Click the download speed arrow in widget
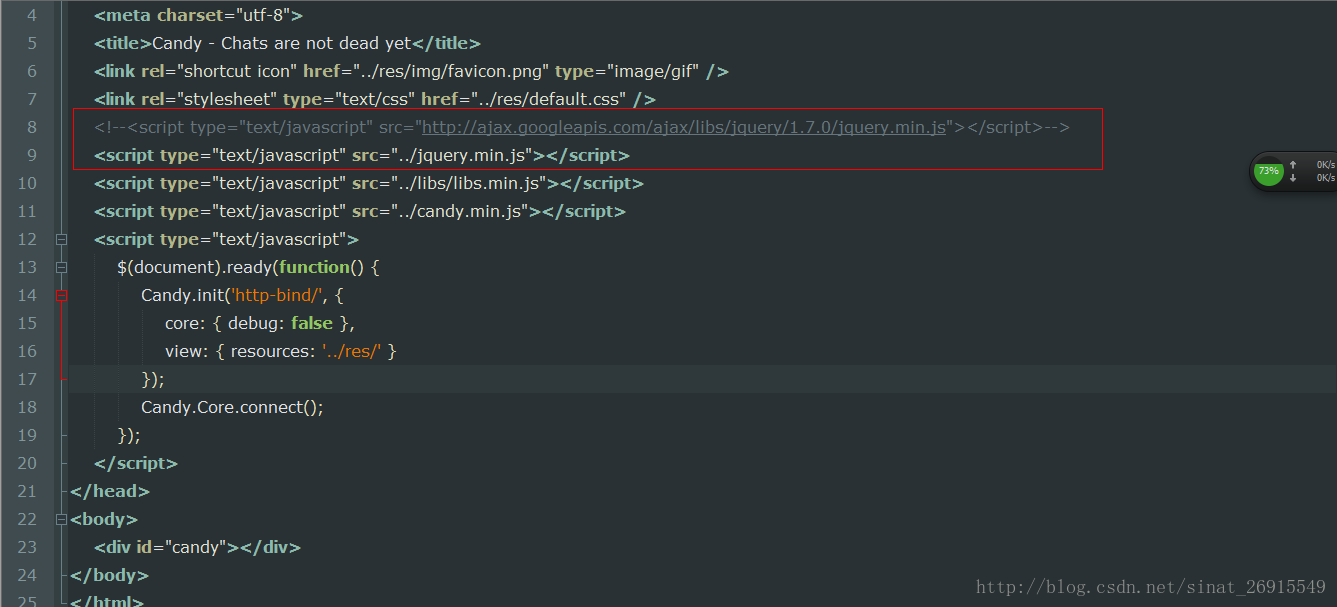The image size is (1337, 607). [1293, 178]
